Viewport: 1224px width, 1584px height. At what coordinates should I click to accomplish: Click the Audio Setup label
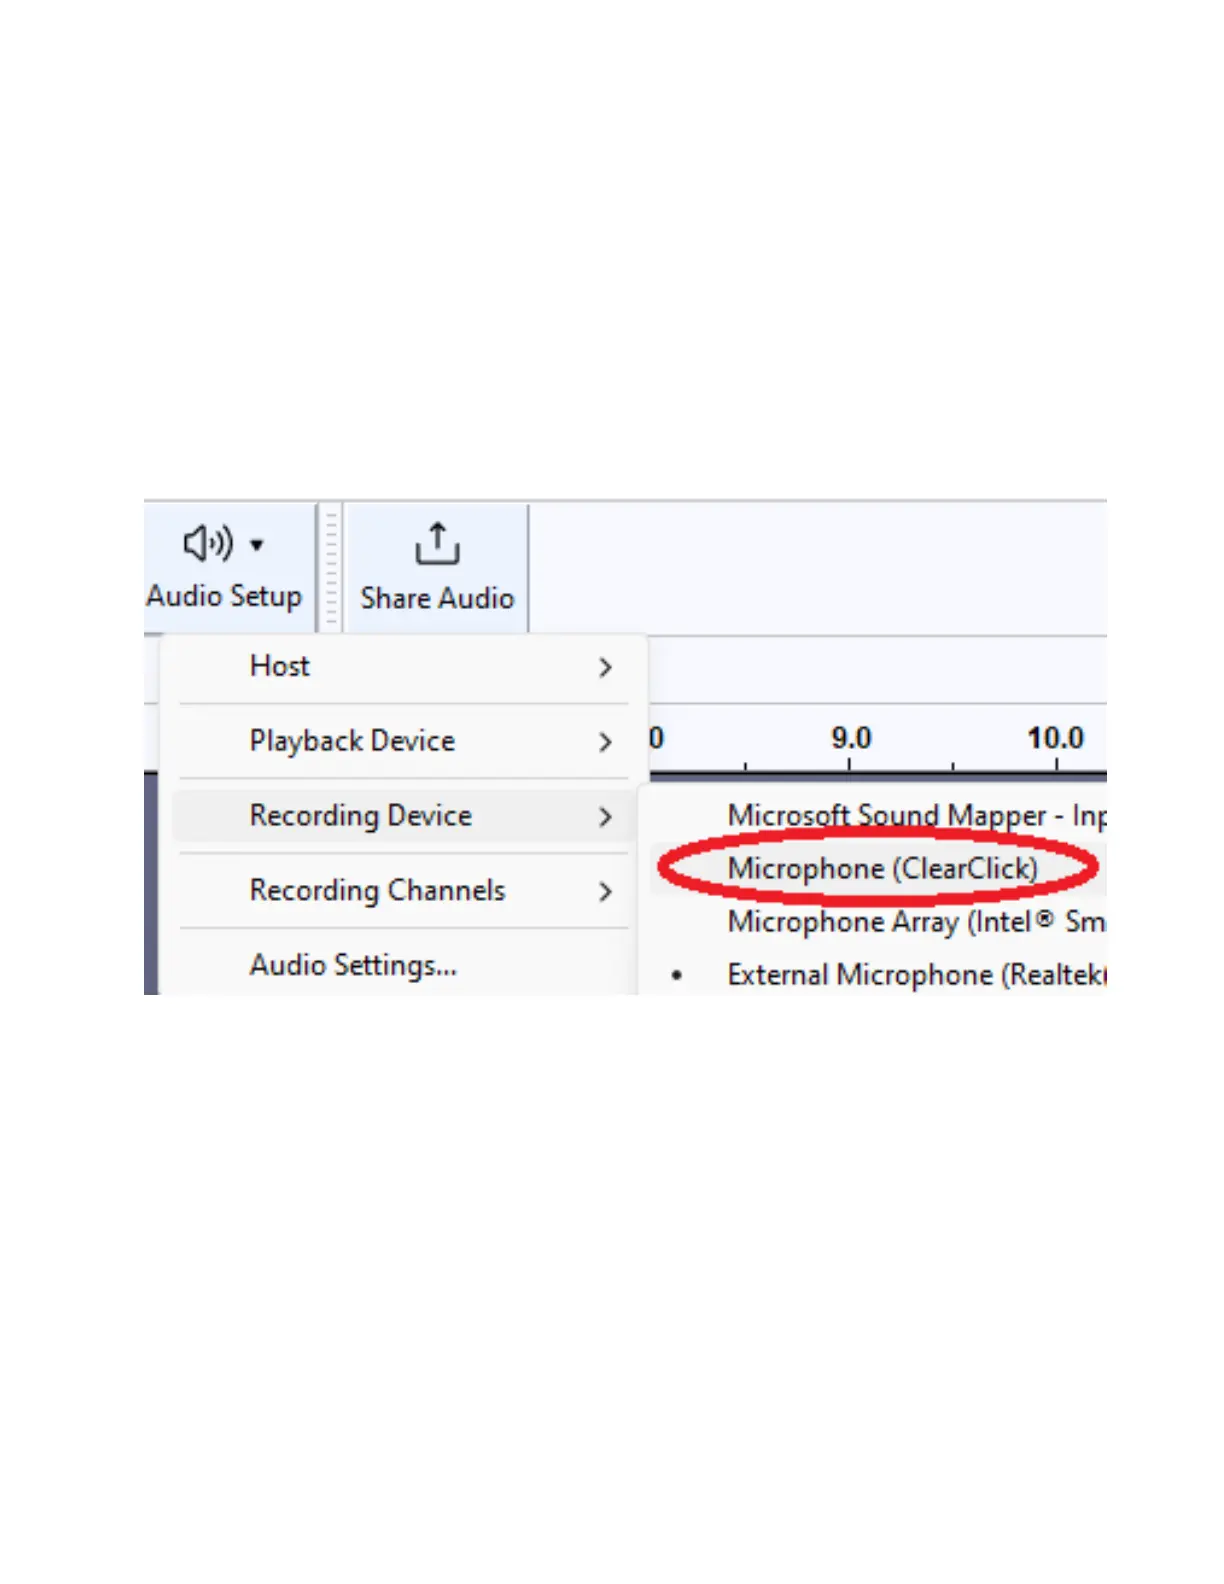coord(224,596)
